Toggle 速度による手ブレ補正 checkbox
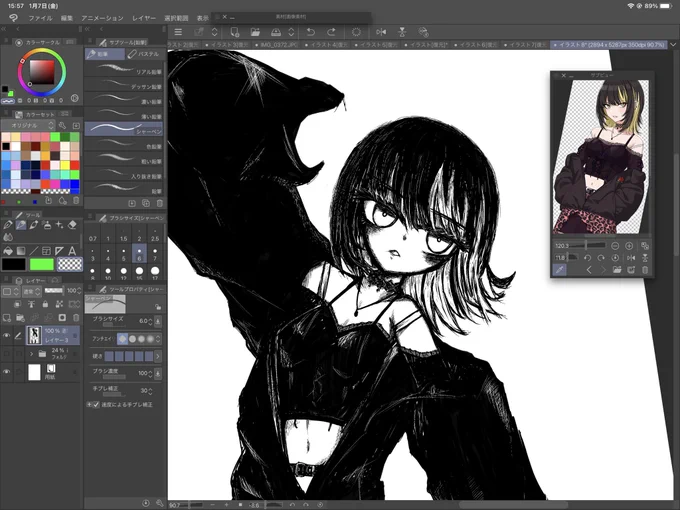 tap(96, 404)
